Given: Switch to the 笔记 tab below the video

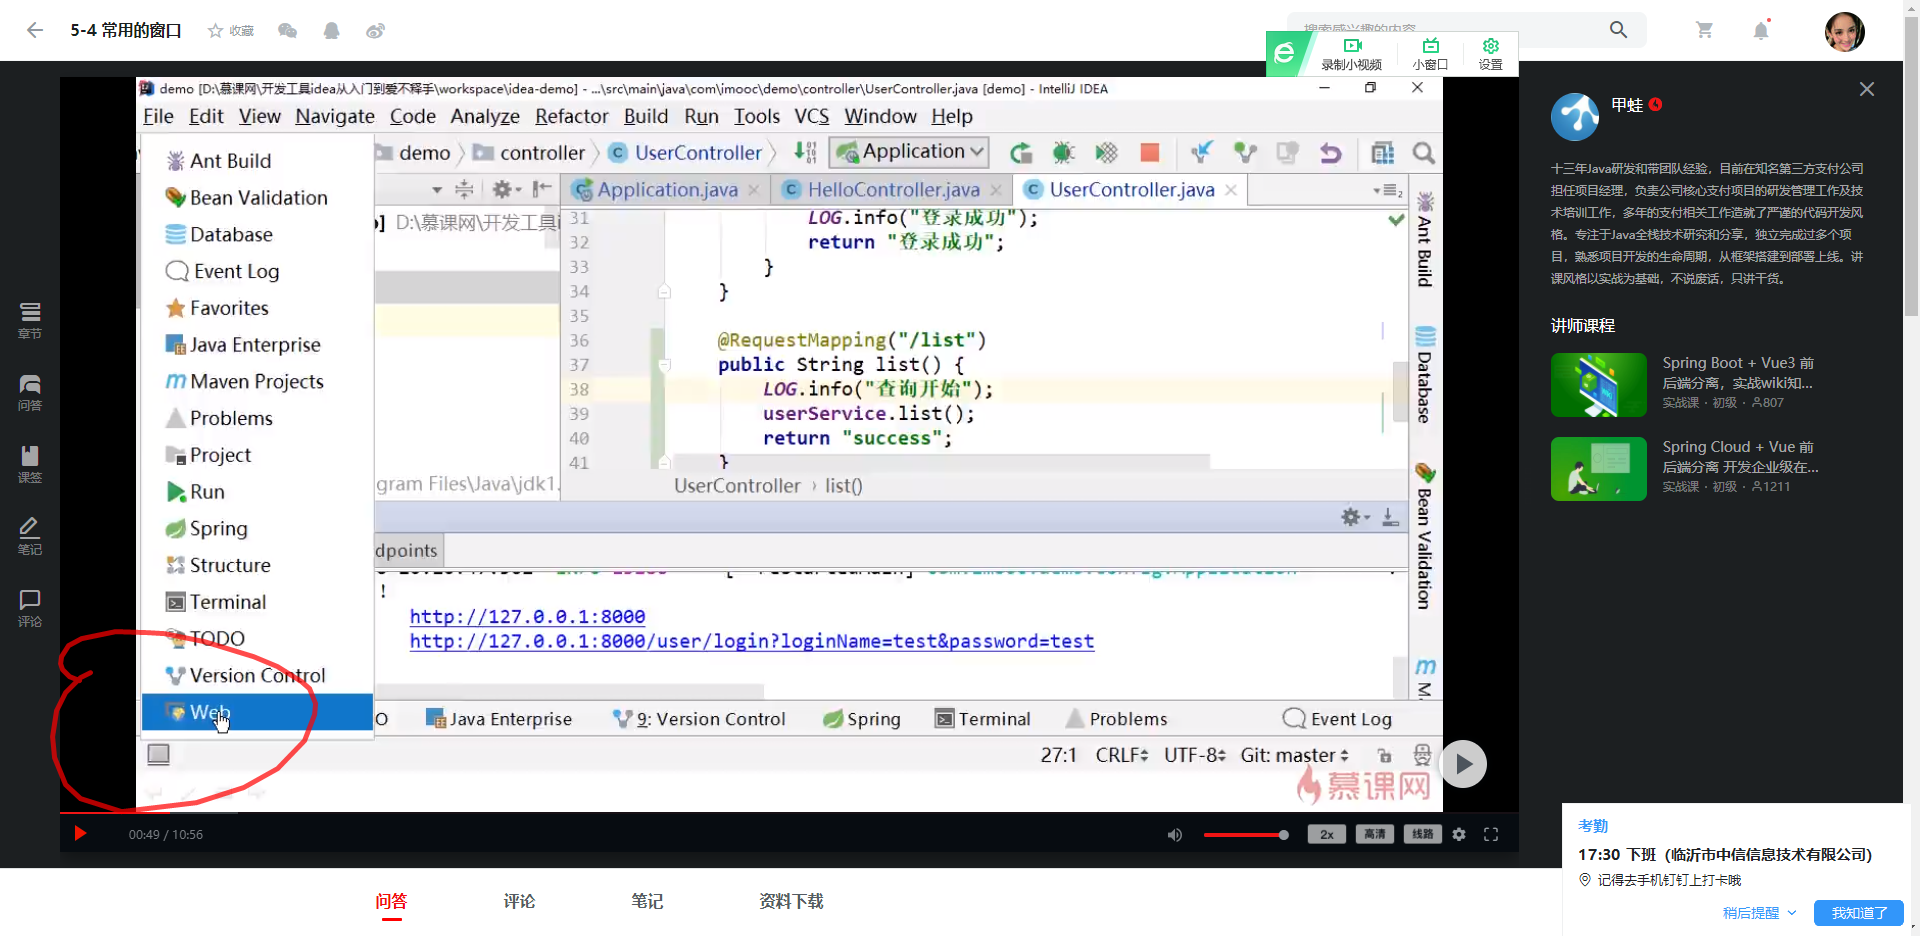Looking at the screenshot, I should click(x=647, y=901).
